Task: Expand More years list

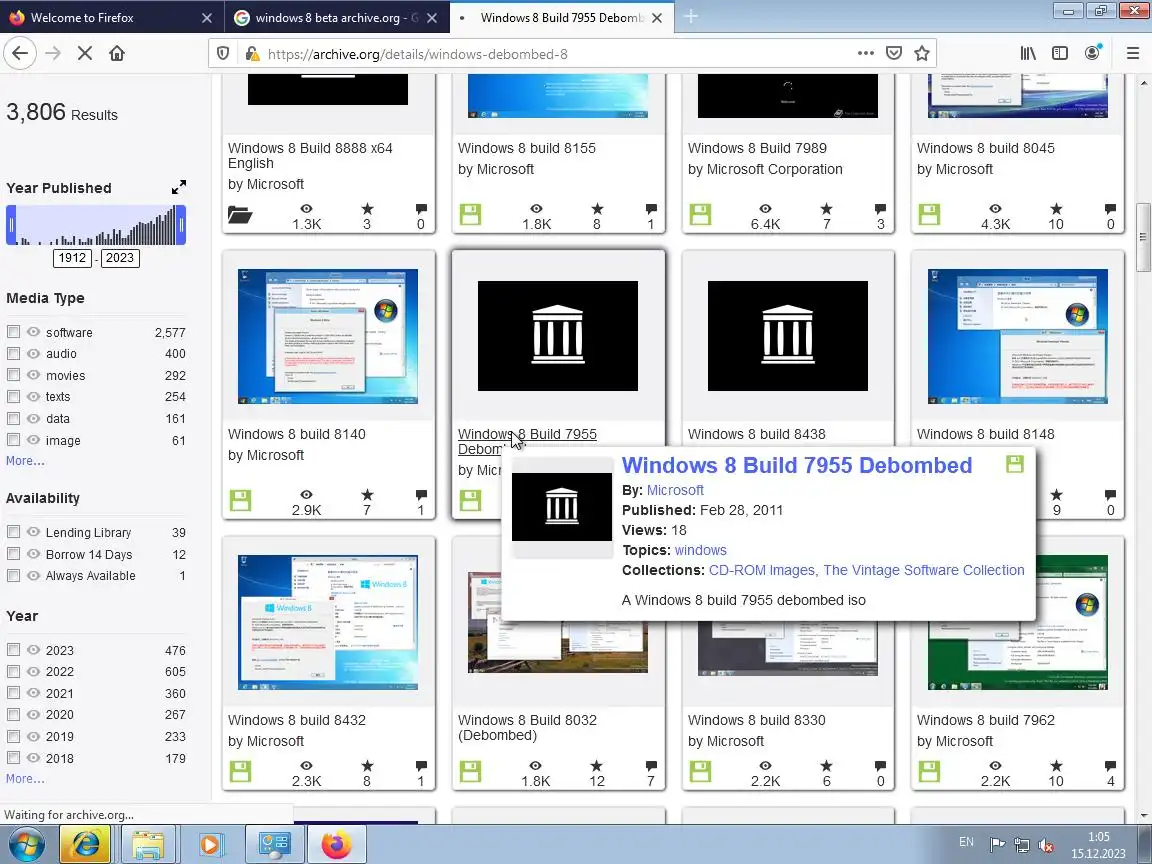Action: [25, 779]
